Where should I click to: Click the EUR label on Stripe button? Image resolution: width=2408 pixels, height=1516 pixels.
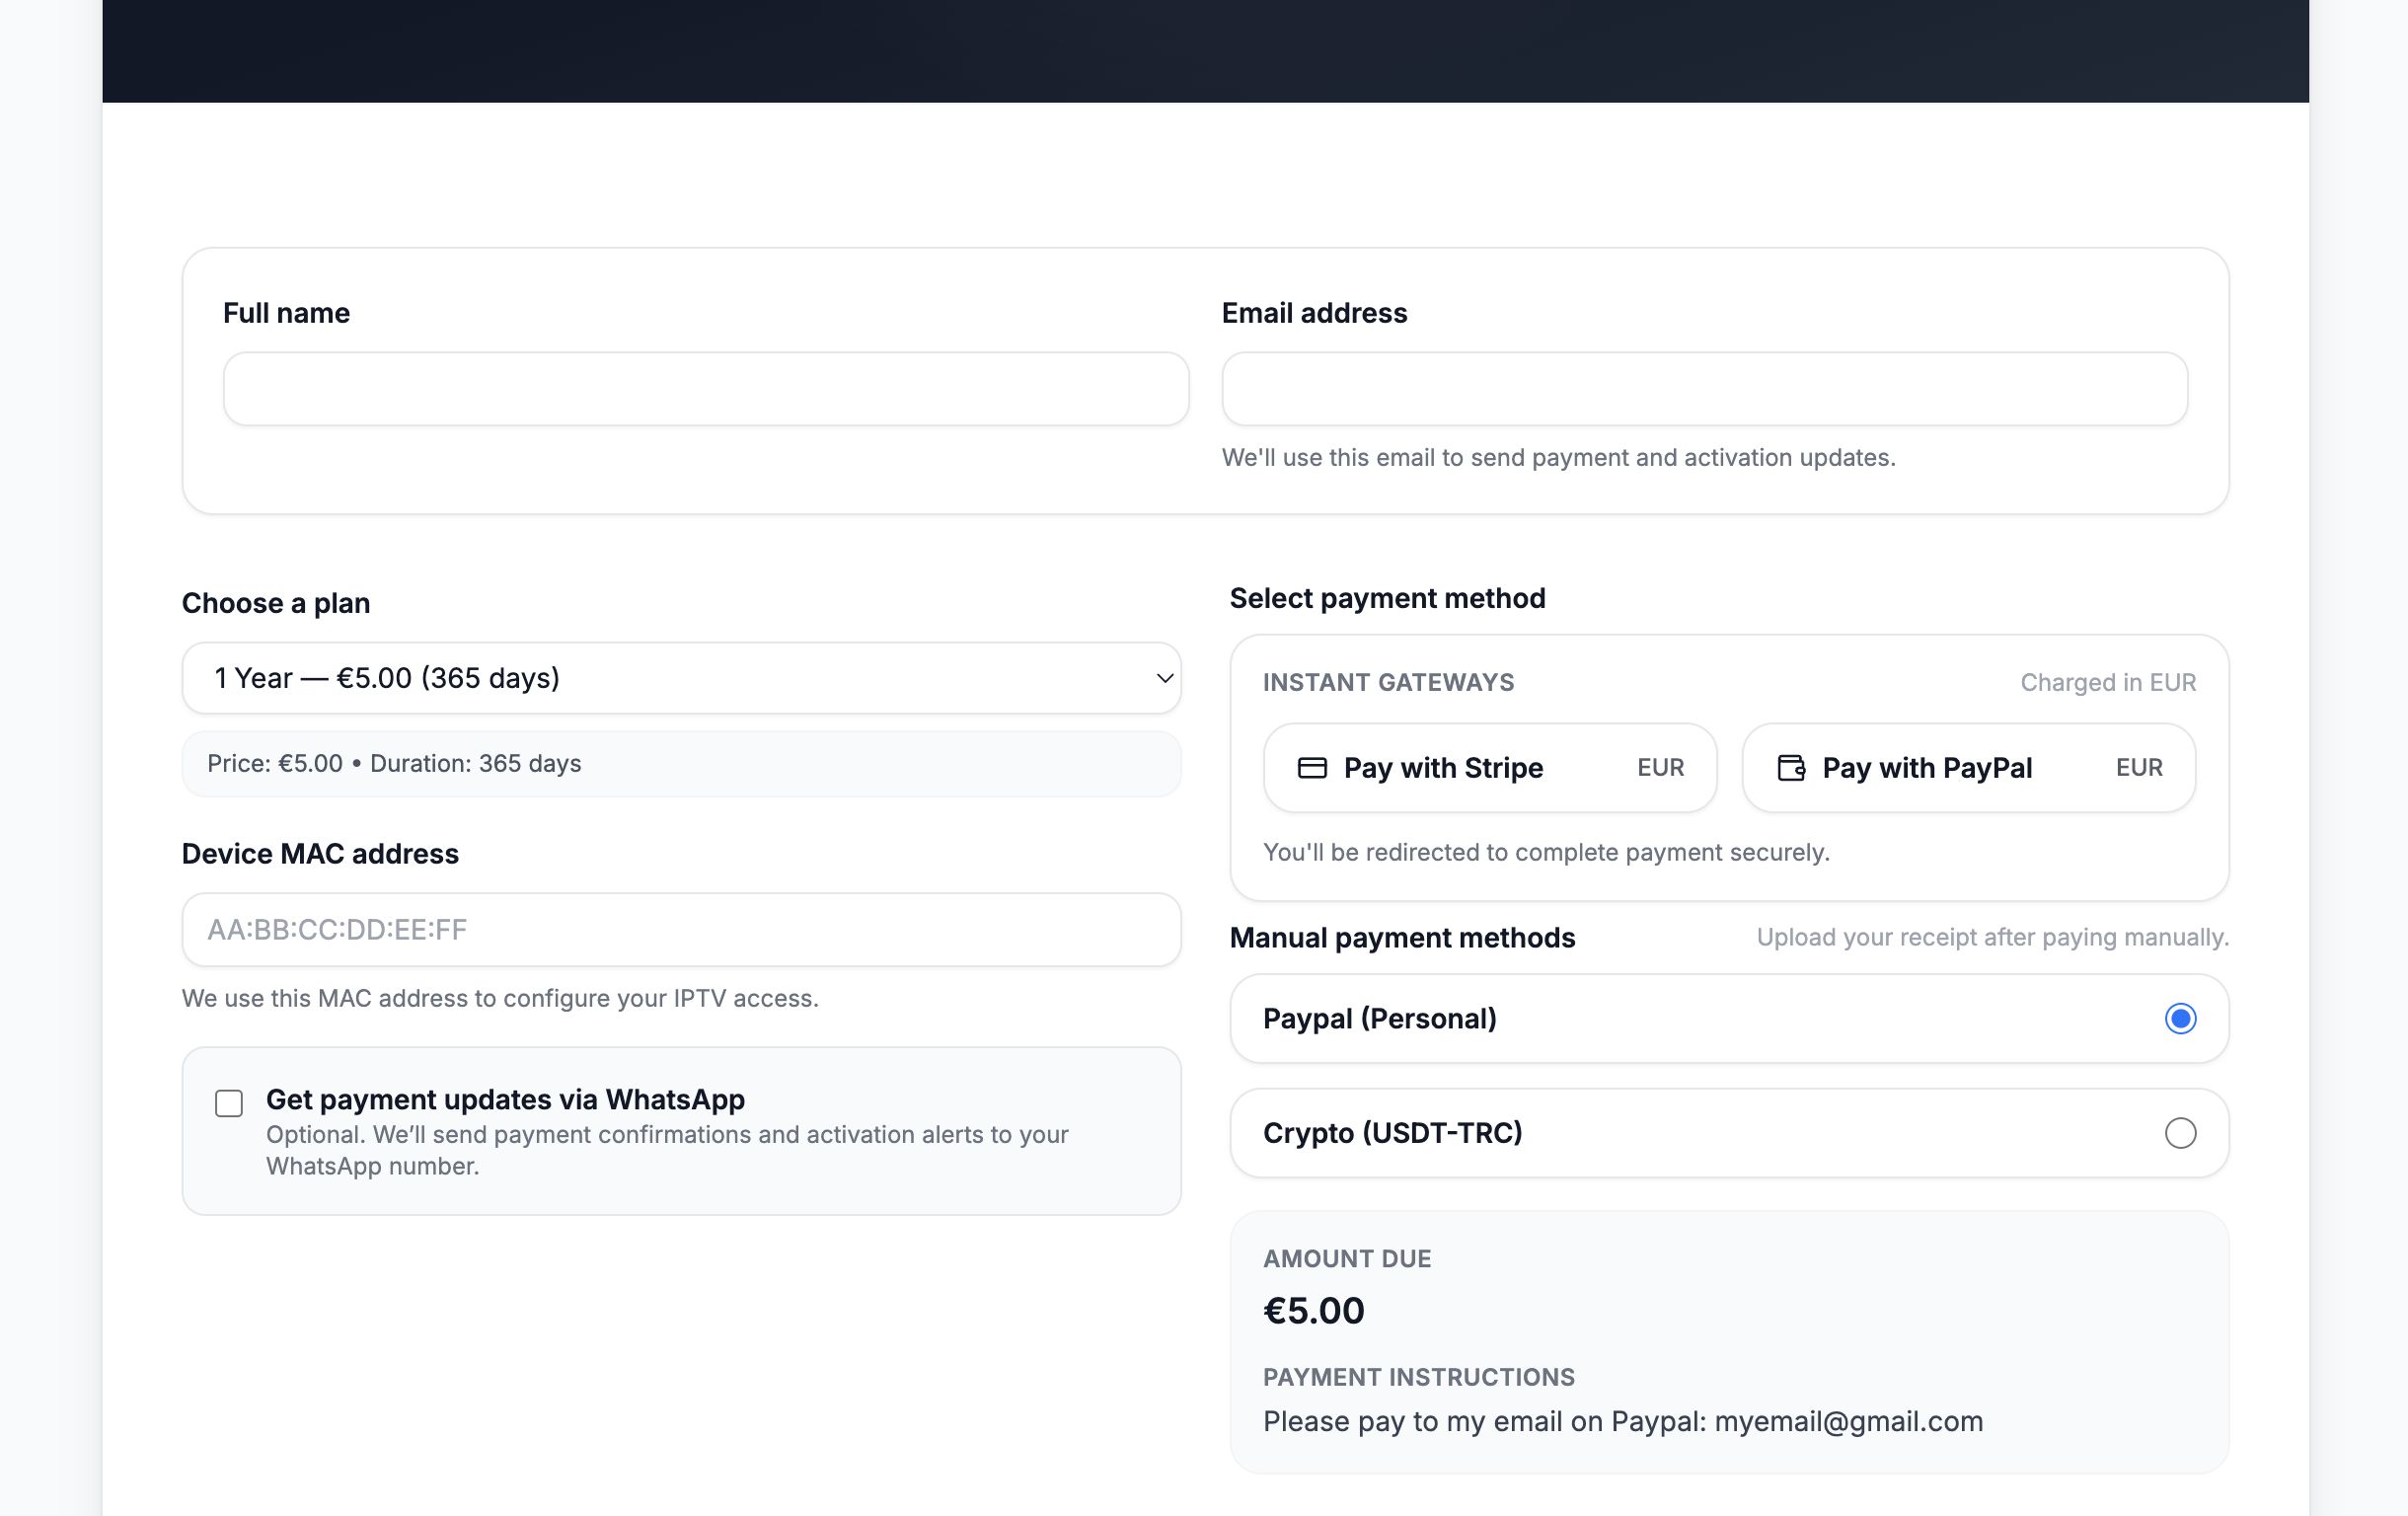(1660, 768)
